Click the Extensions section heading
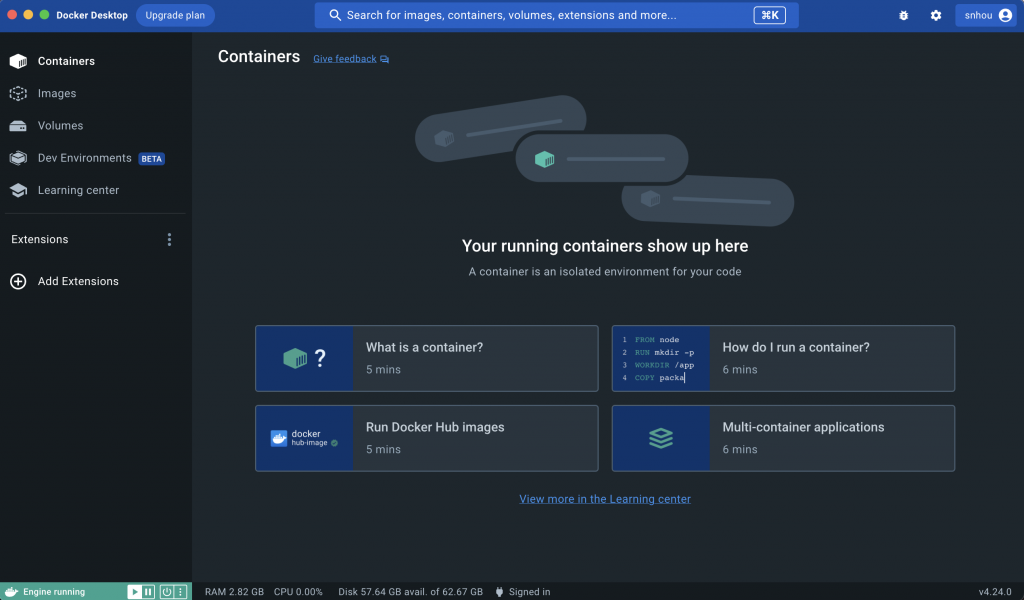1024x600 pixels. [40, 240]
